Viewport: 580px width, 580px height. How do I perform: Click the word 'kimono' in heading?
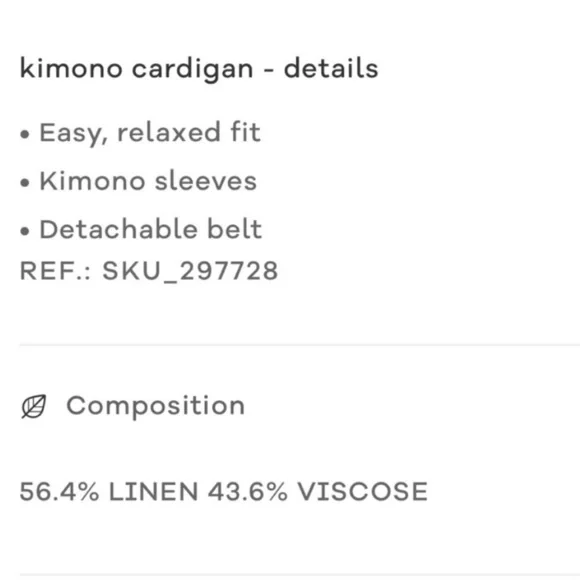pyautogui.click(x=71, y=68)
